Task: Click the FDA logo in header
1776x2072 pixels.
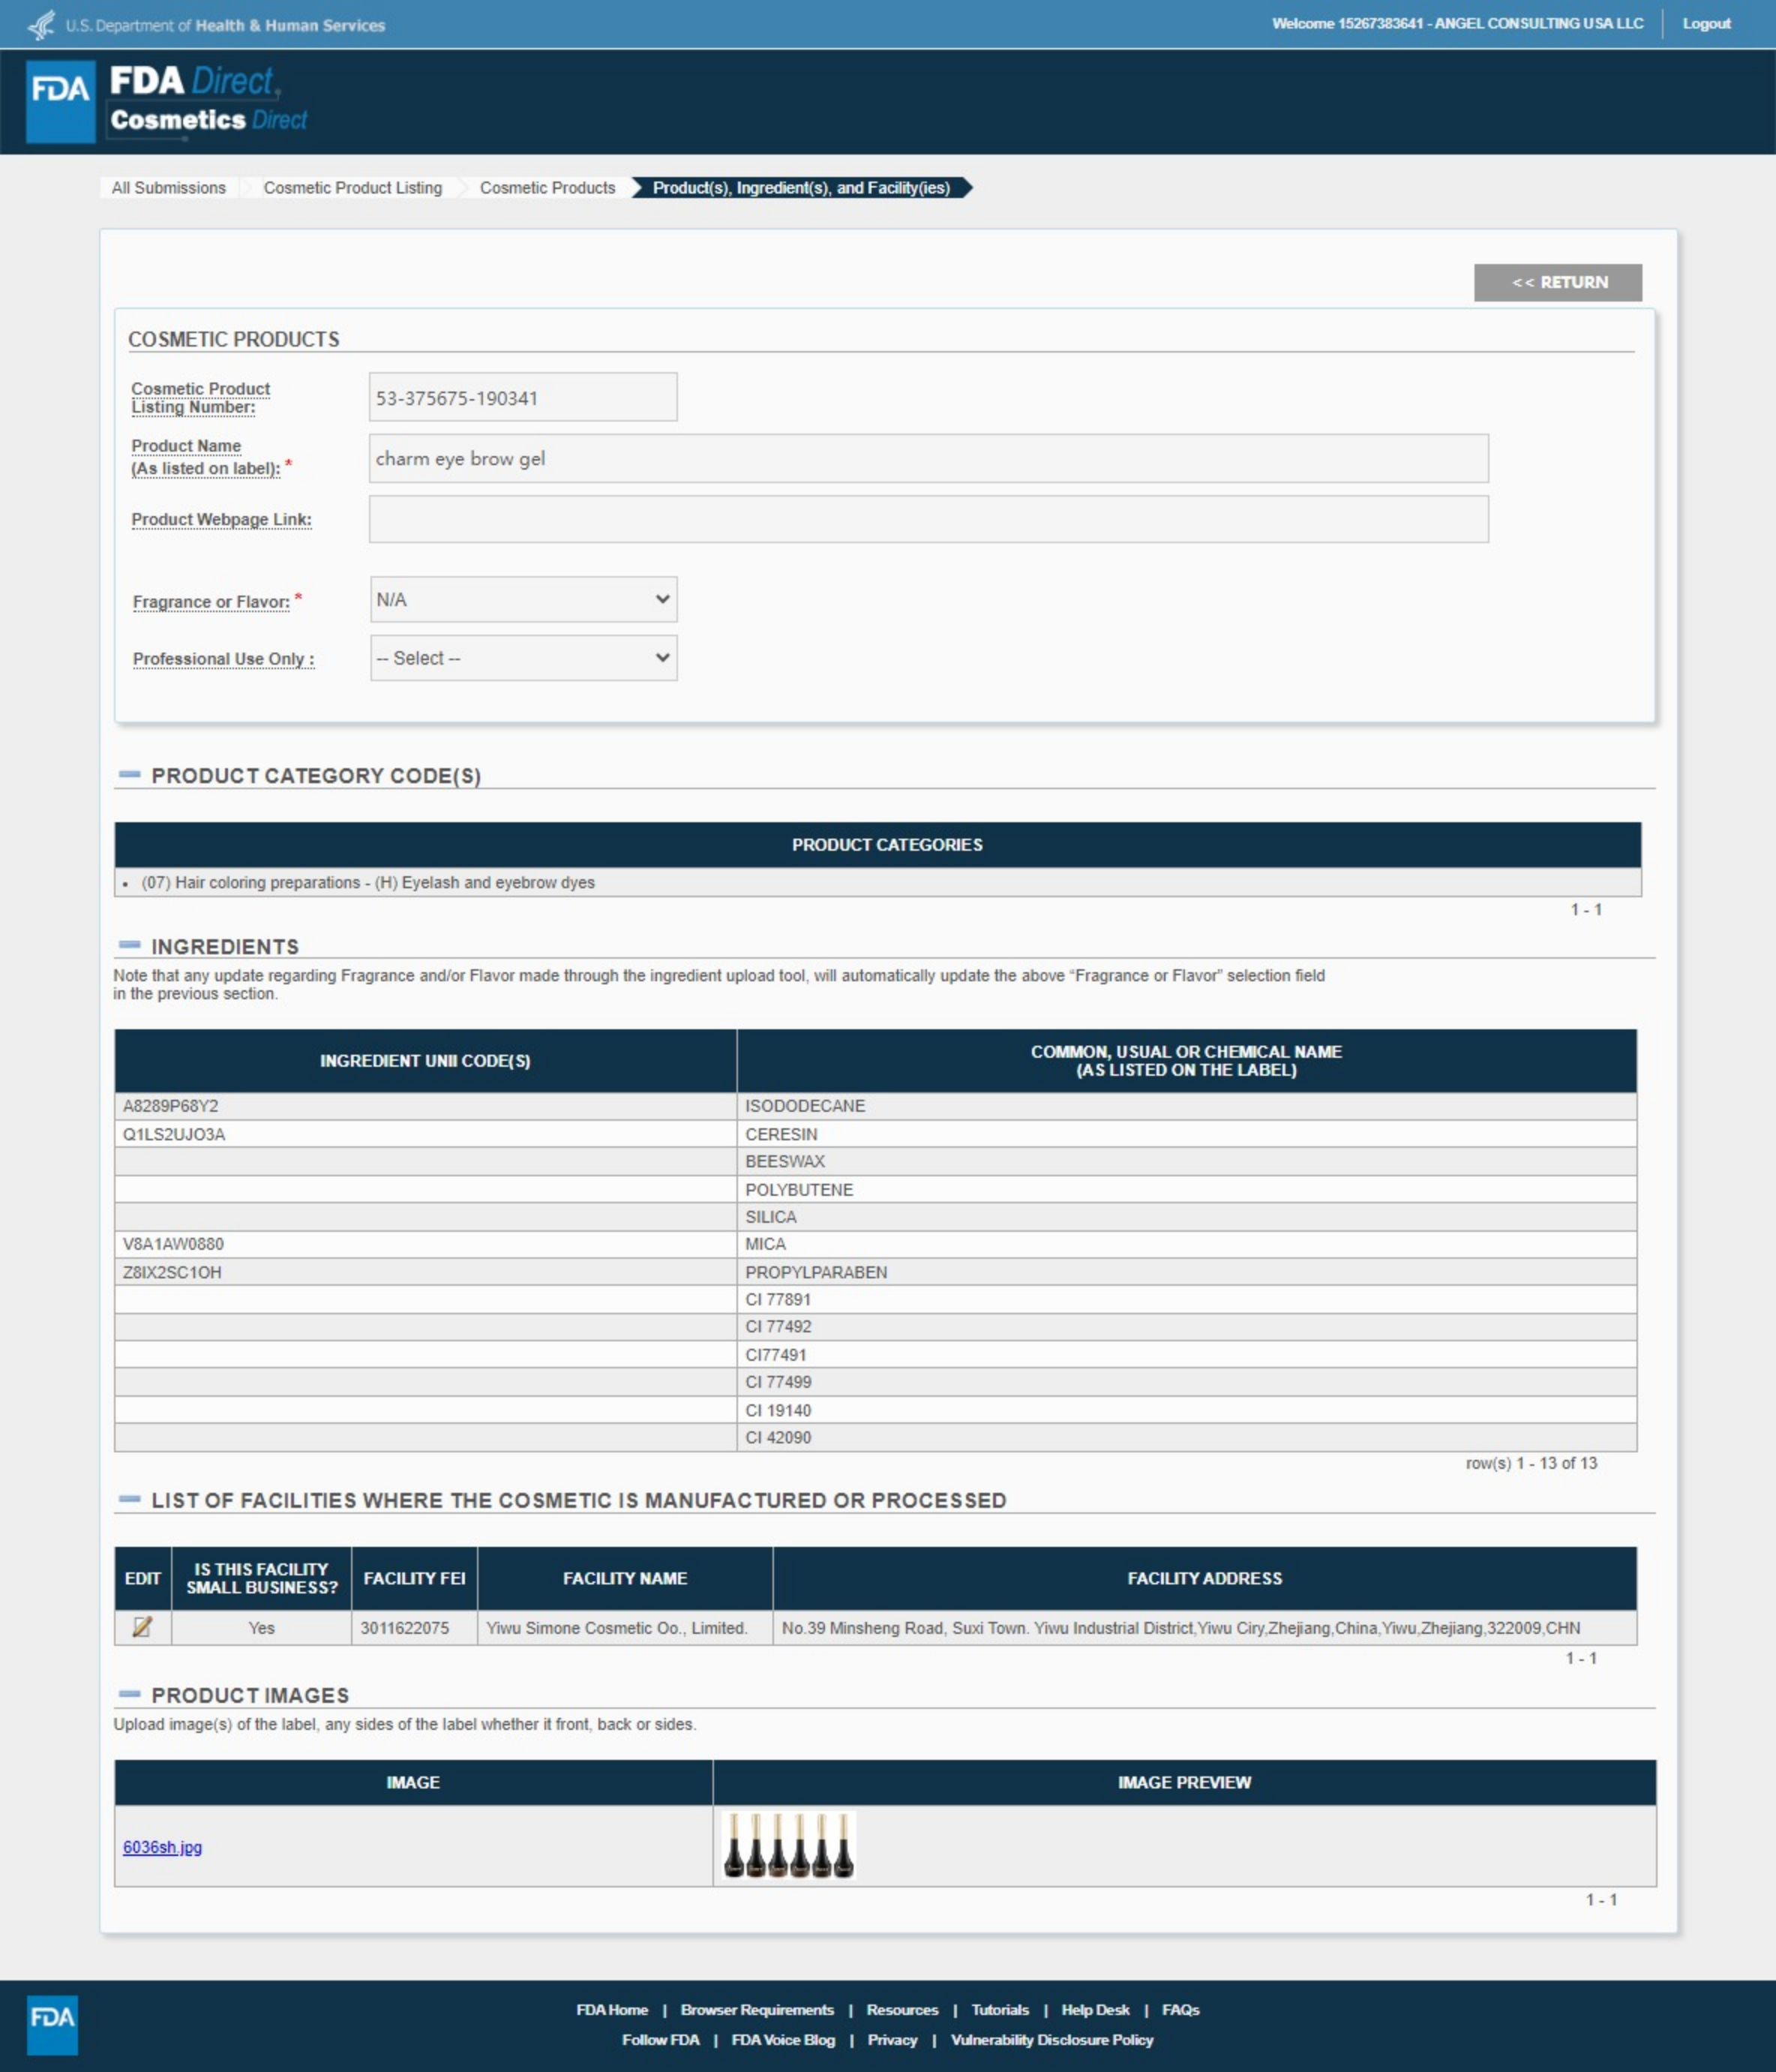Action: coord(60,101)
